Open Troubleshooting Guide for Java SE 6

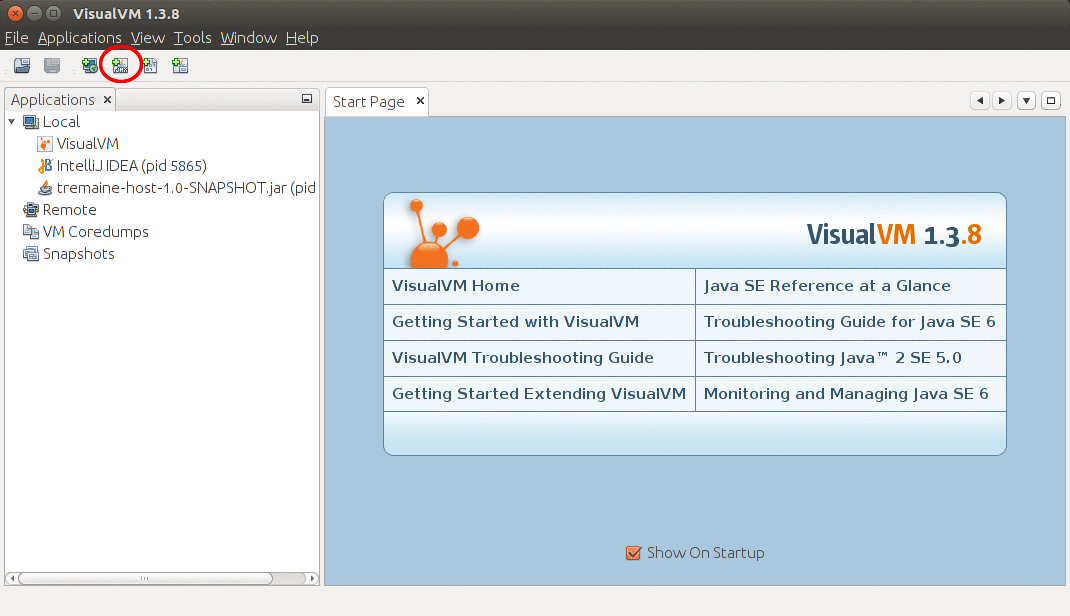coord(850,322)
